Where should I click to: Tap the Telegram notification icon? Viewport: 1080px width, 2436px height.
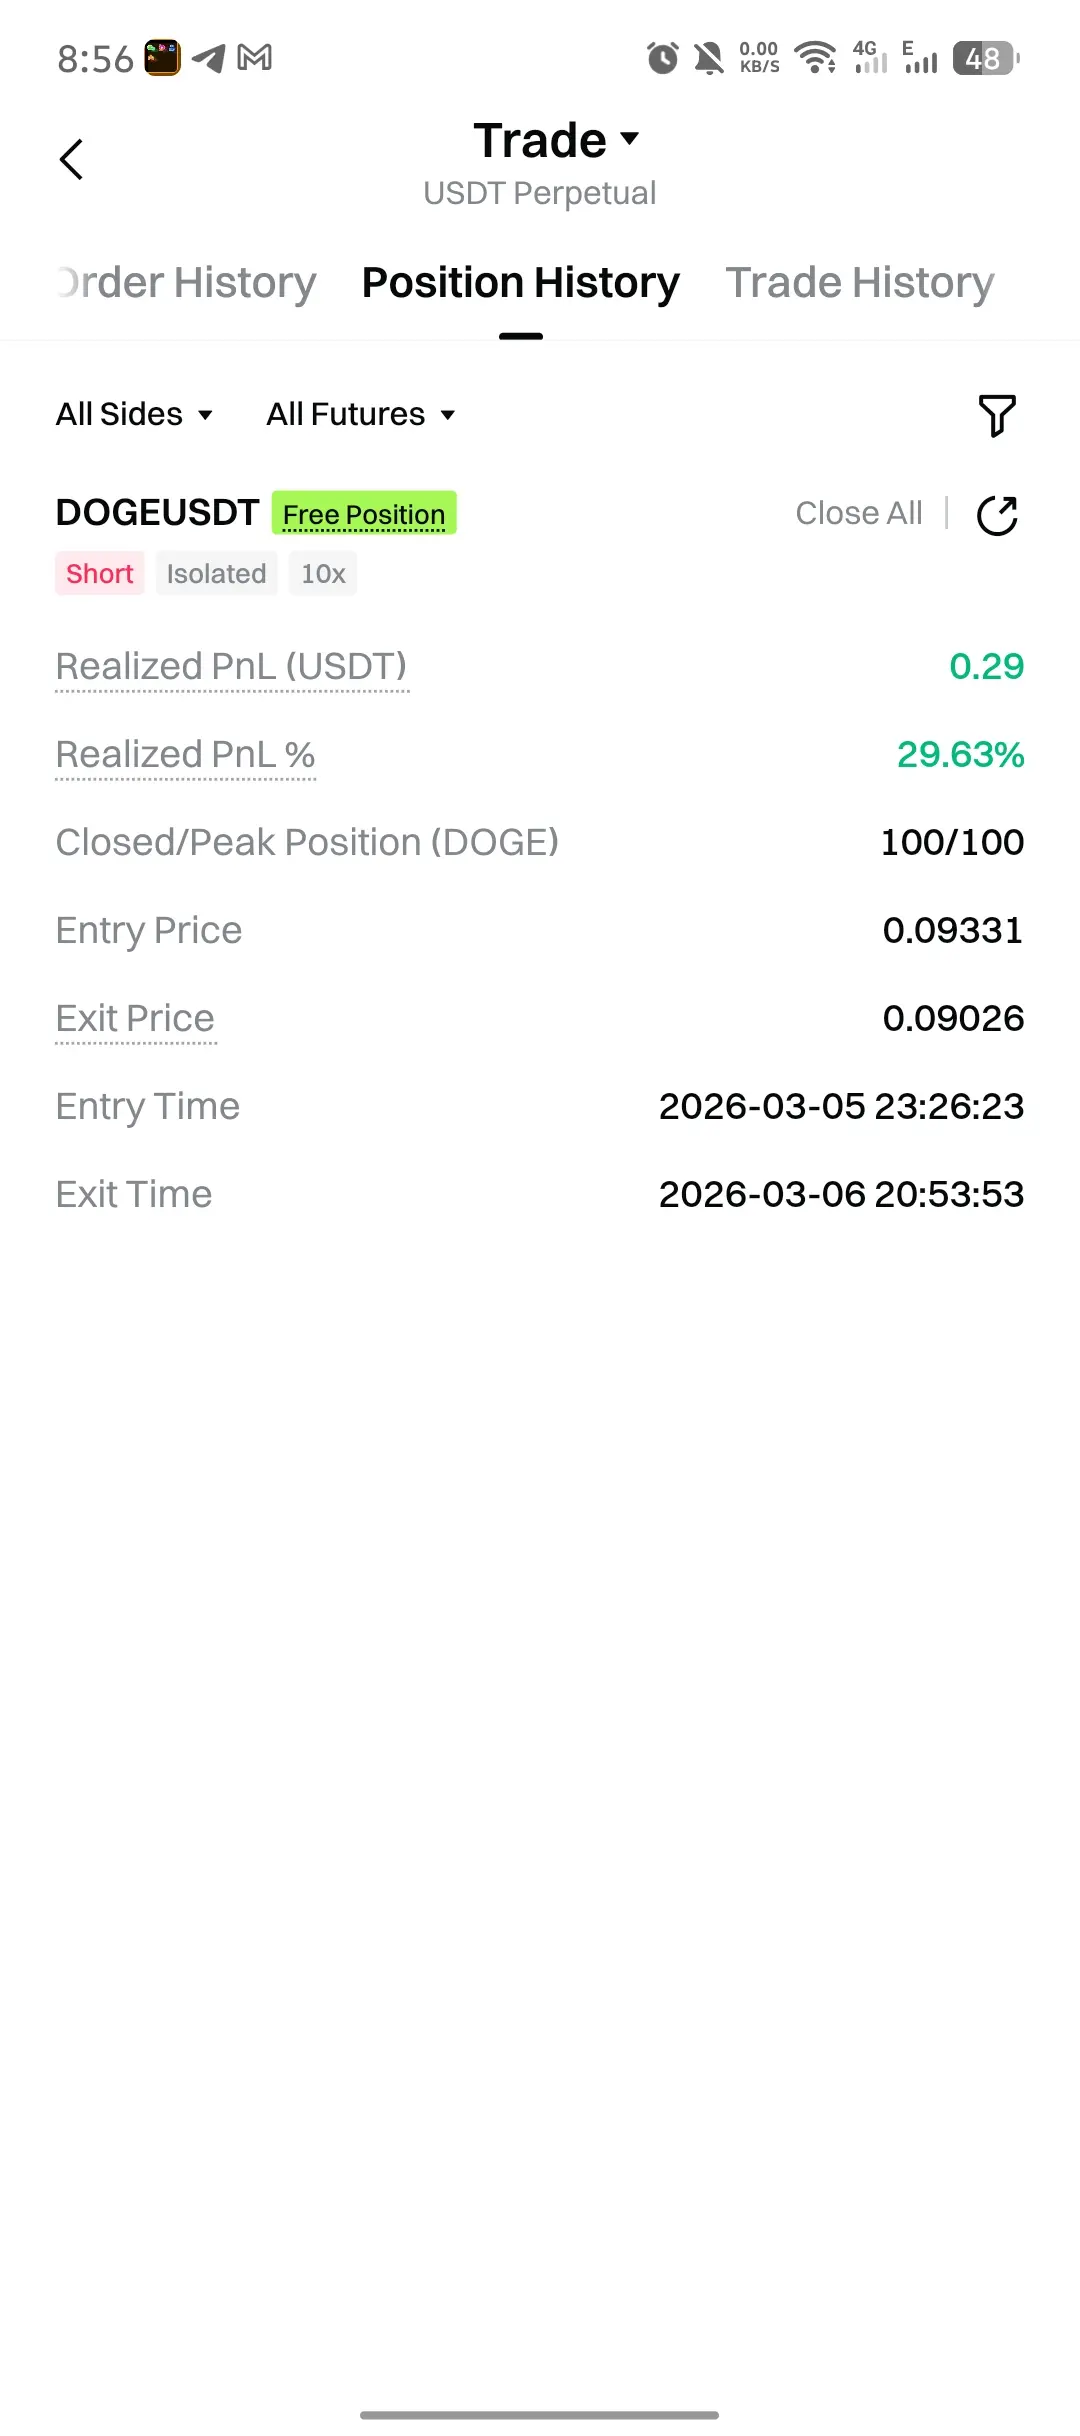(x=208, y=58)
